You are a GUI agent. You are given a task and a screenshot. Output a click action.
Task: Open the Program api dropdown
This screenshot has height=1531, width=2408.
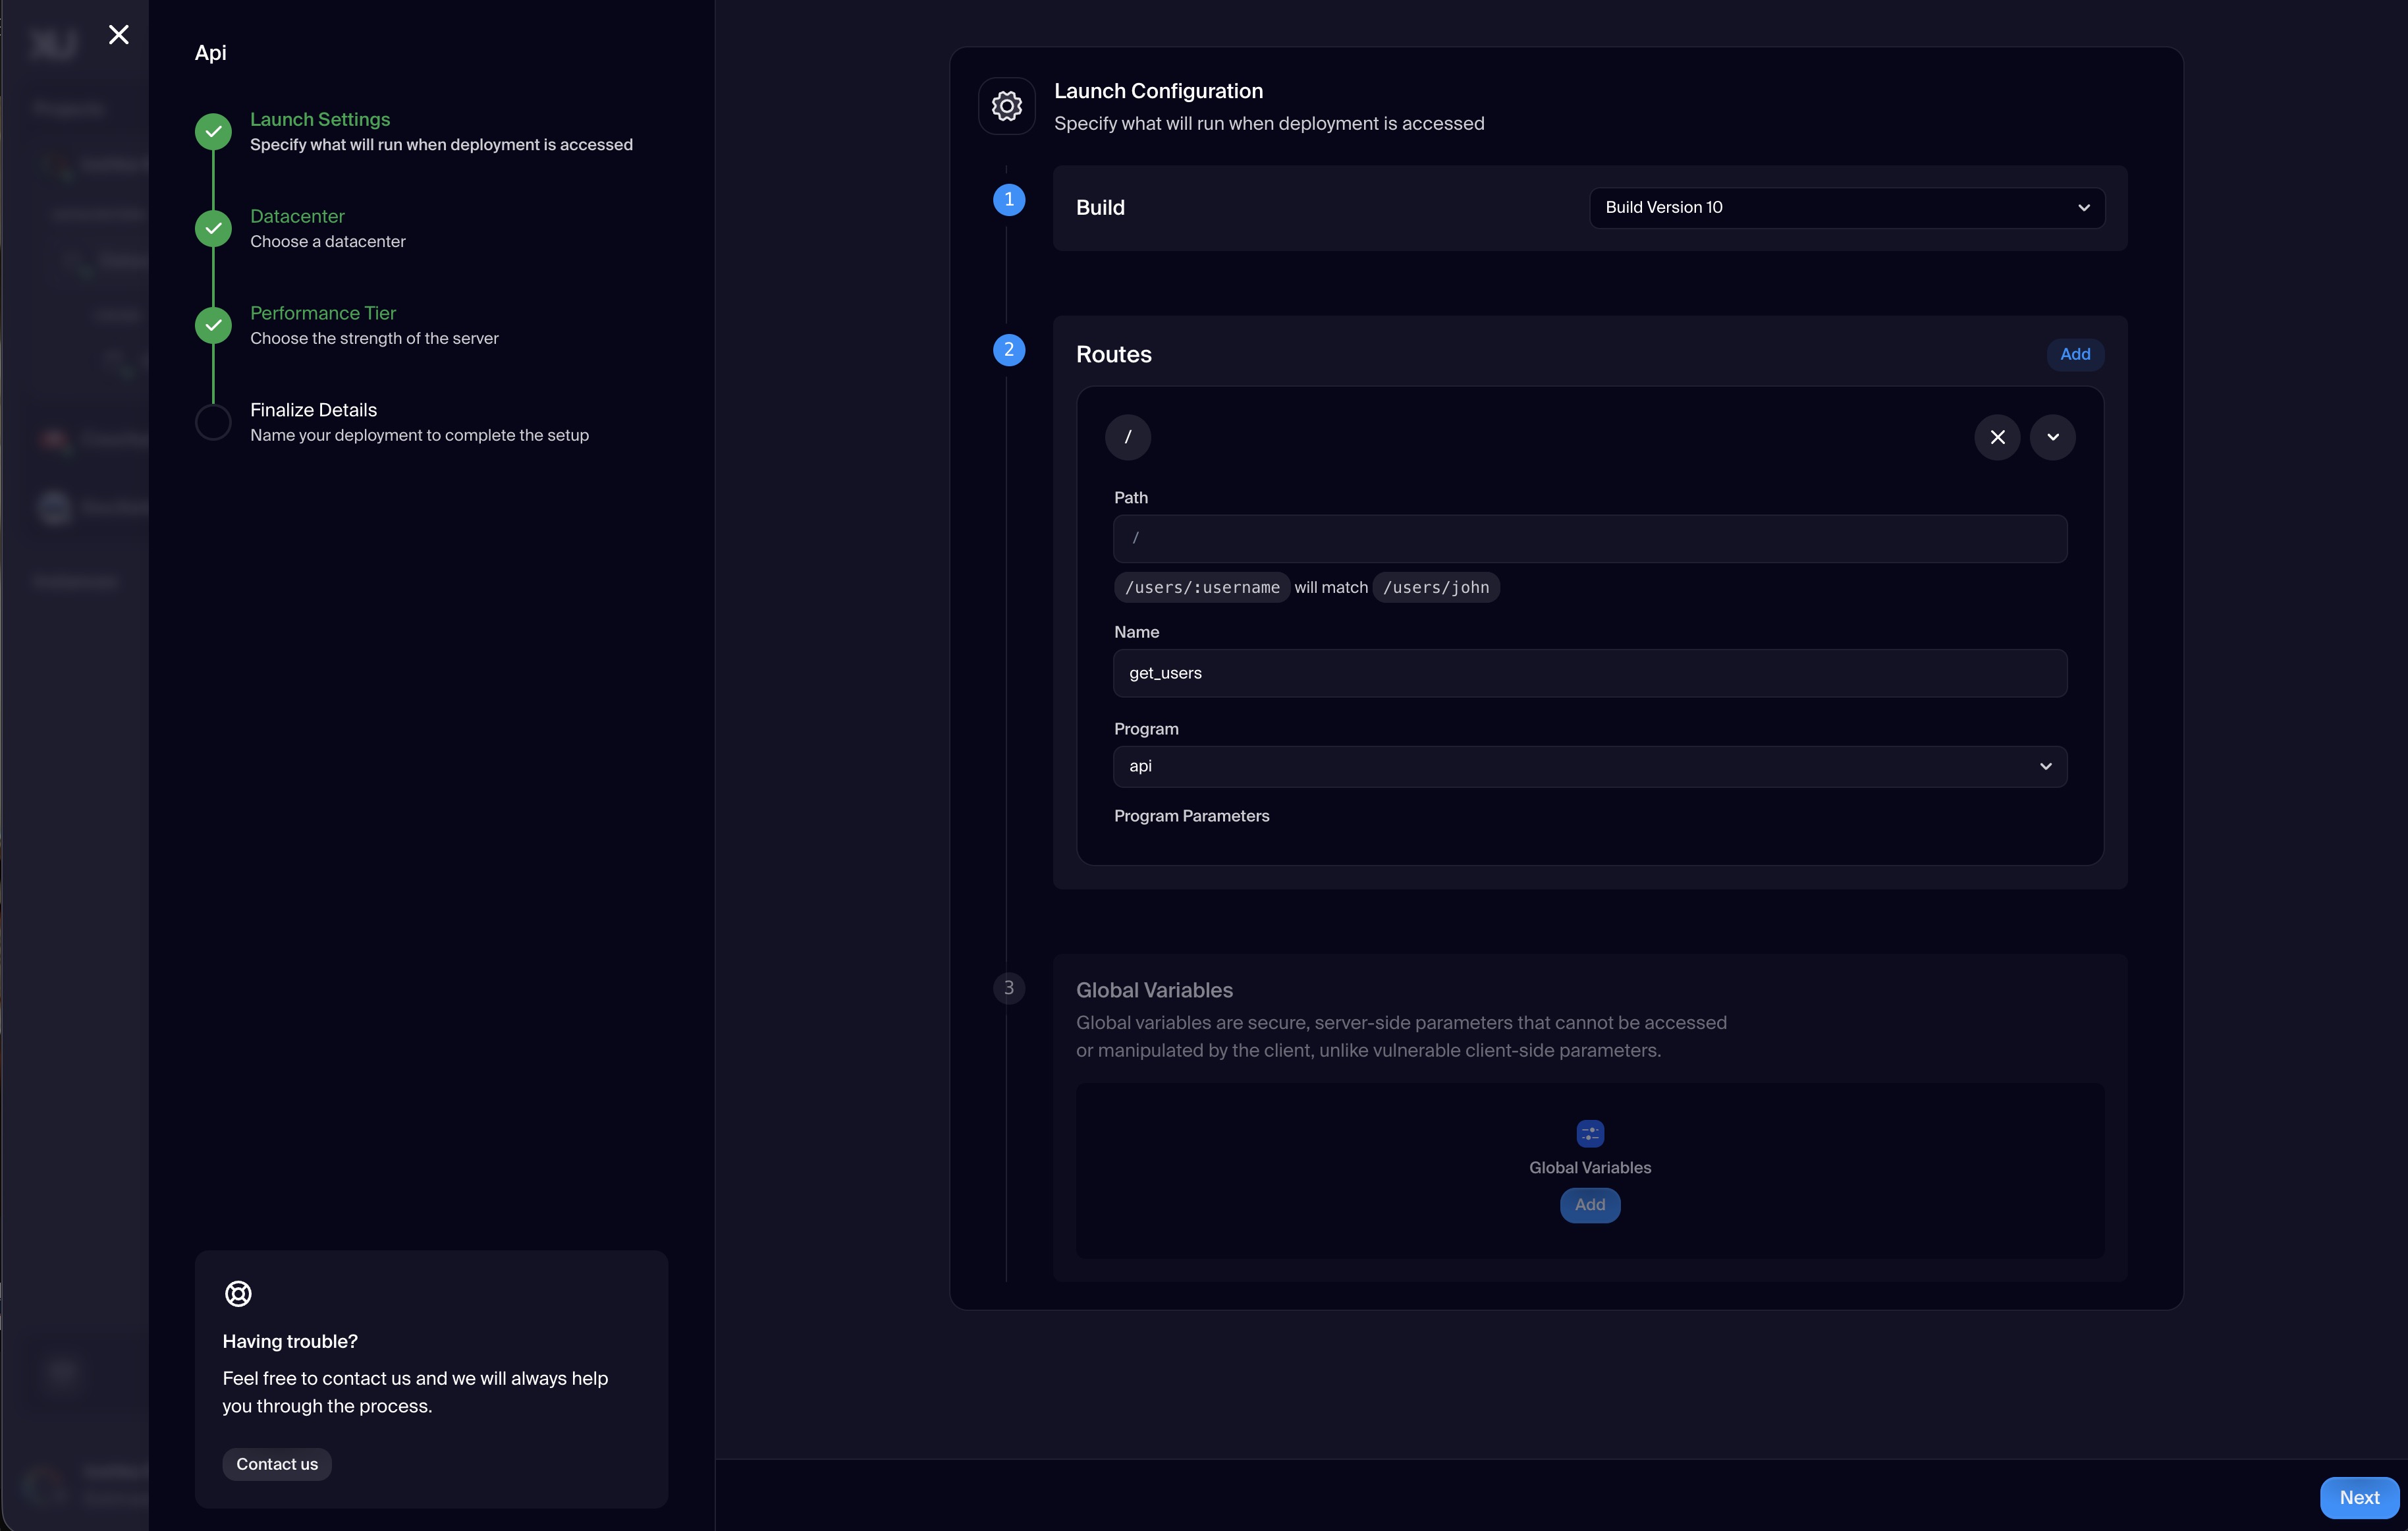click(x=1589, y=766)
